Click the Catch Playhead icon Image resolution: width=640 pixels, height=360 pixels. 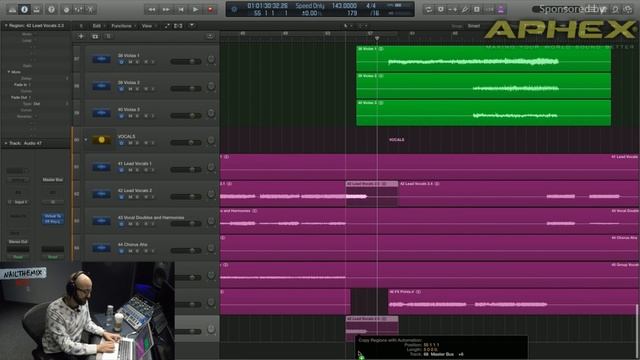click(191, 26)
